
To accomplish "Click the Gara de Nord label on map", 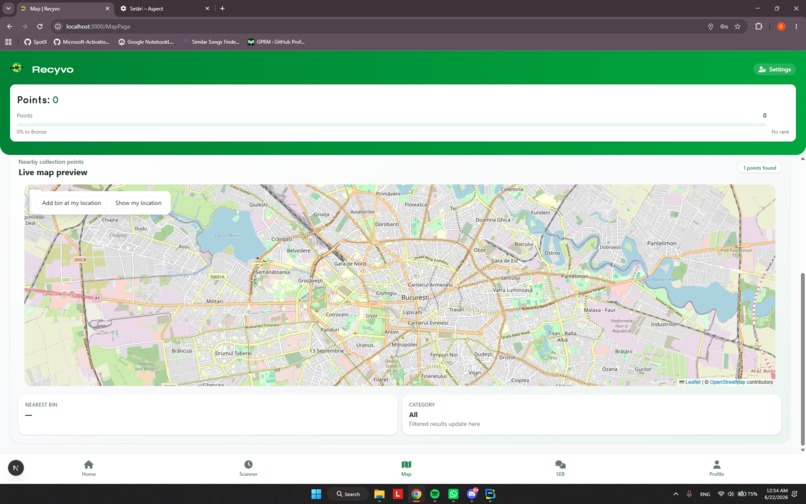I will pyautogui.click(x=350, y=264).
